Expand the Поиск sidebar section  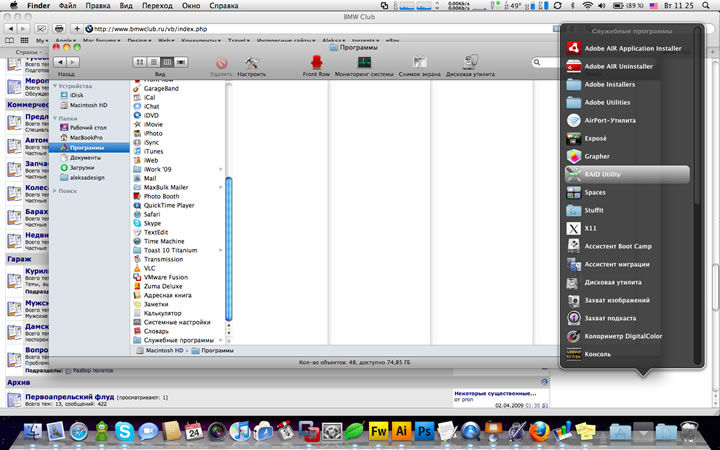tap(55, 191)
